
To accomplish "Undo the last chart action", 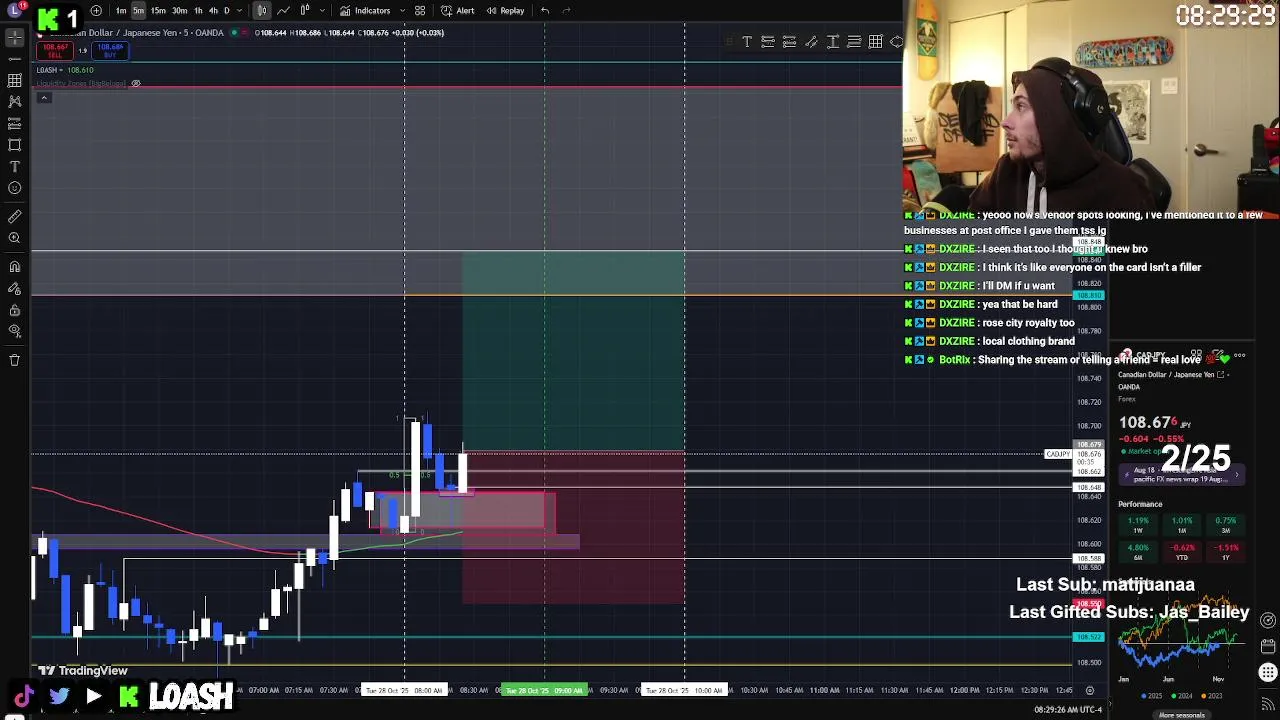I will (x=544, y=11).
